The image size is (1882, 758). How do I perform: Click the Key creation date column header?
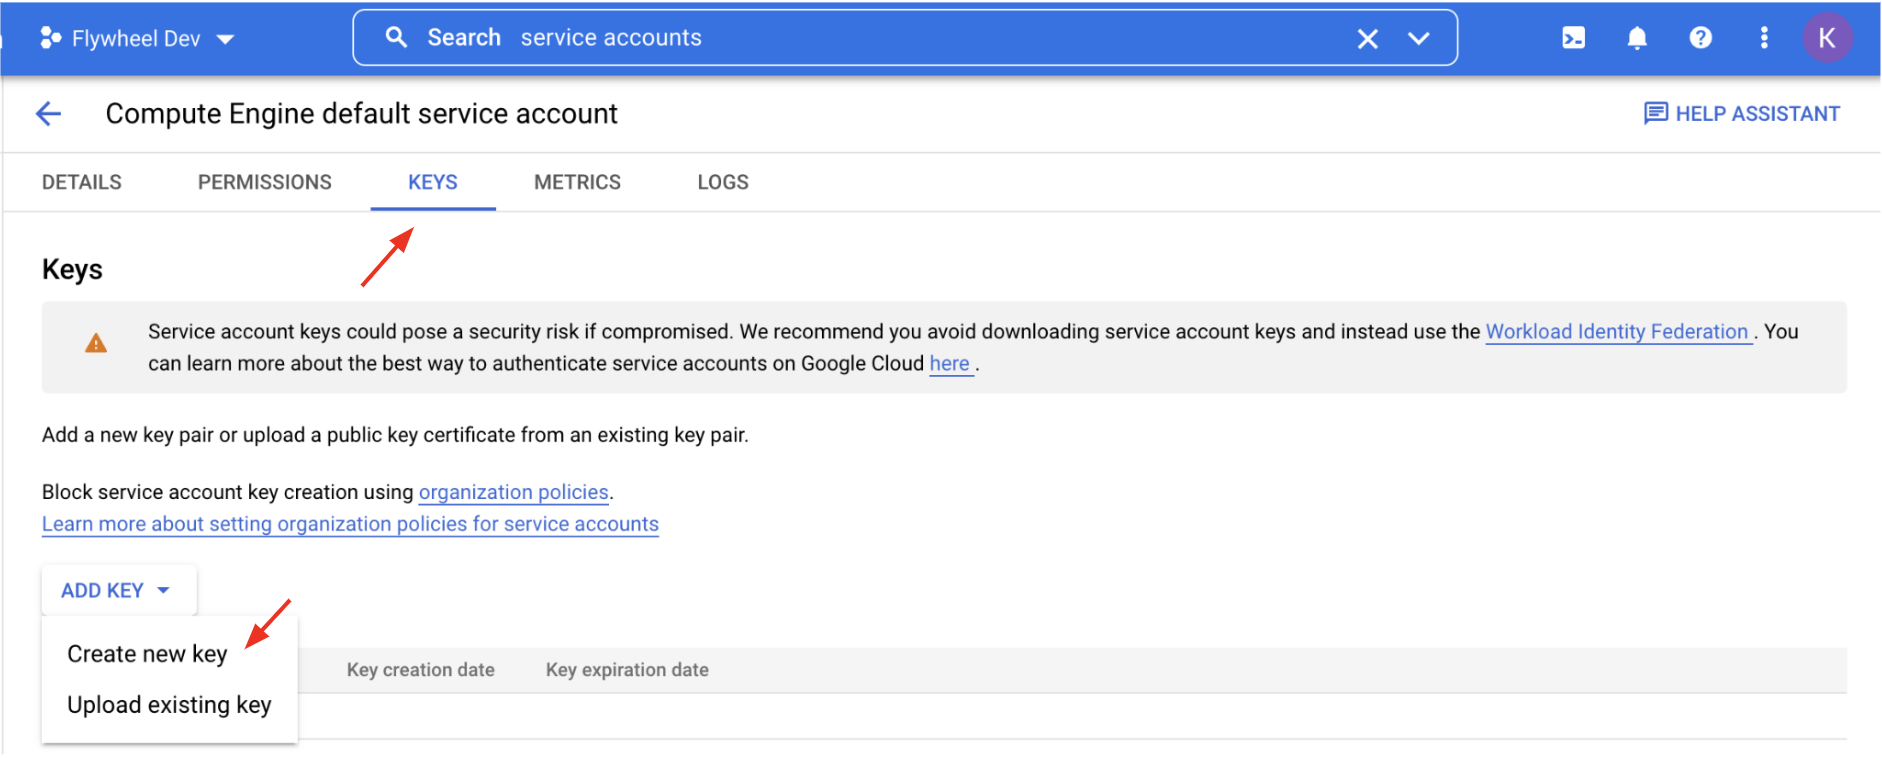click(421, 670)
